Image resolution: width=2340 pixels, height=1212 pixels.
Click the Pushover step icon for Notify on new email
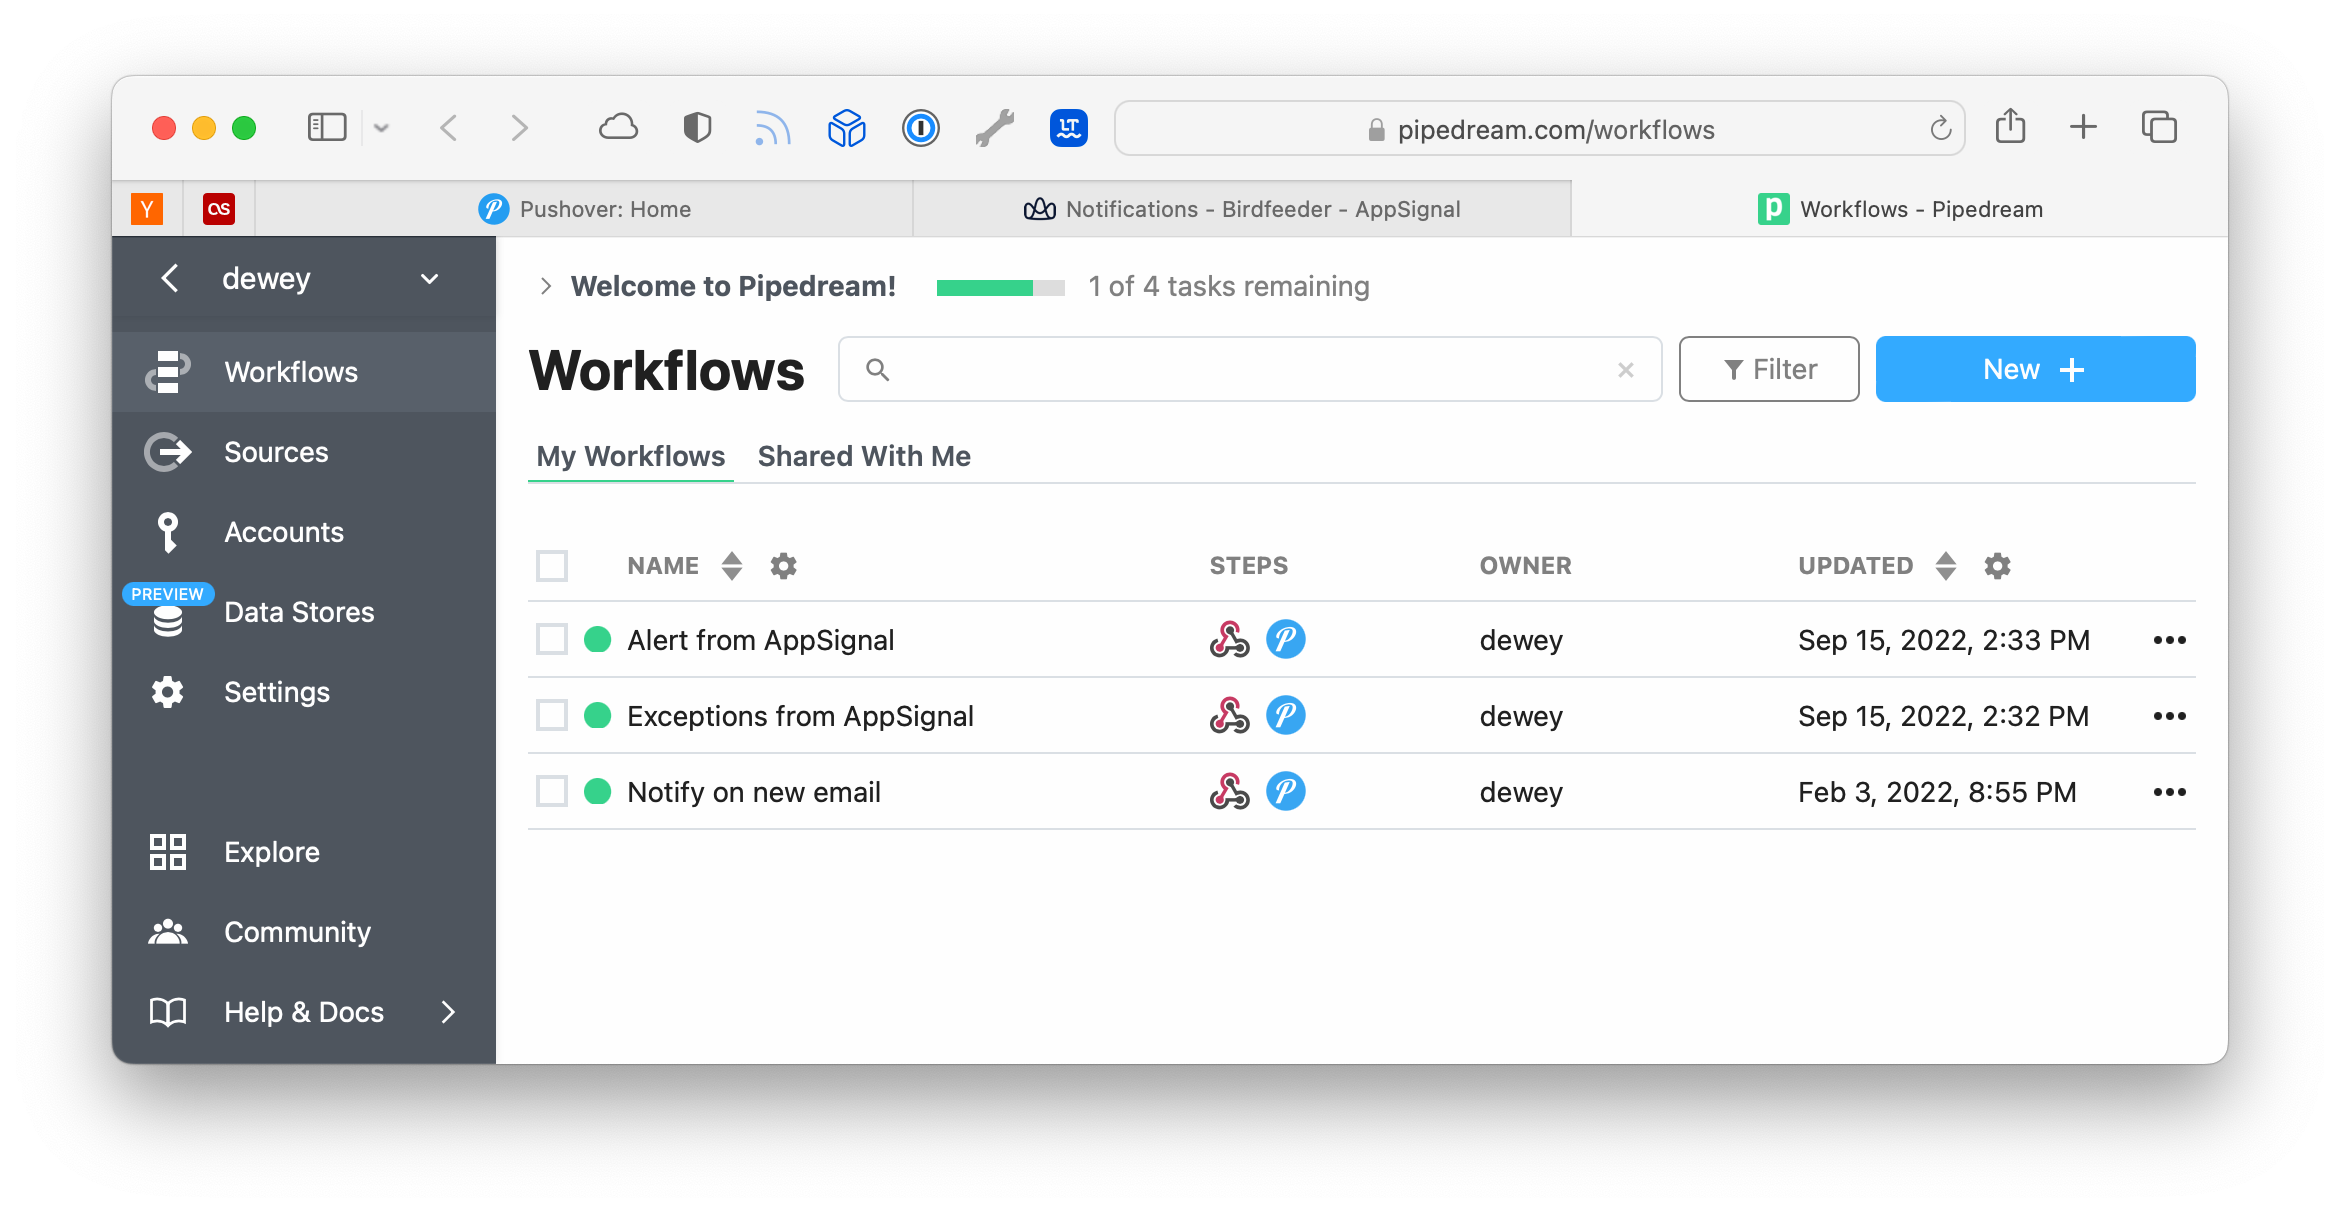click(x=1285, y=792)
